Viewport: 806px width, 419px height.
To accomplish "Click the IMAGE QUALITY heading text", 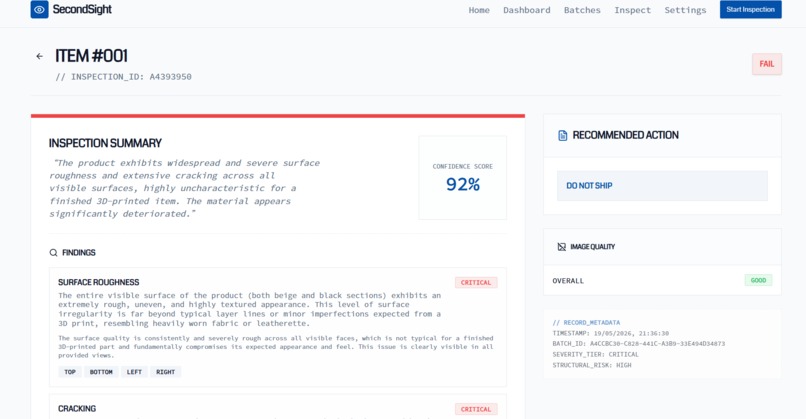I will pos(593,247).
